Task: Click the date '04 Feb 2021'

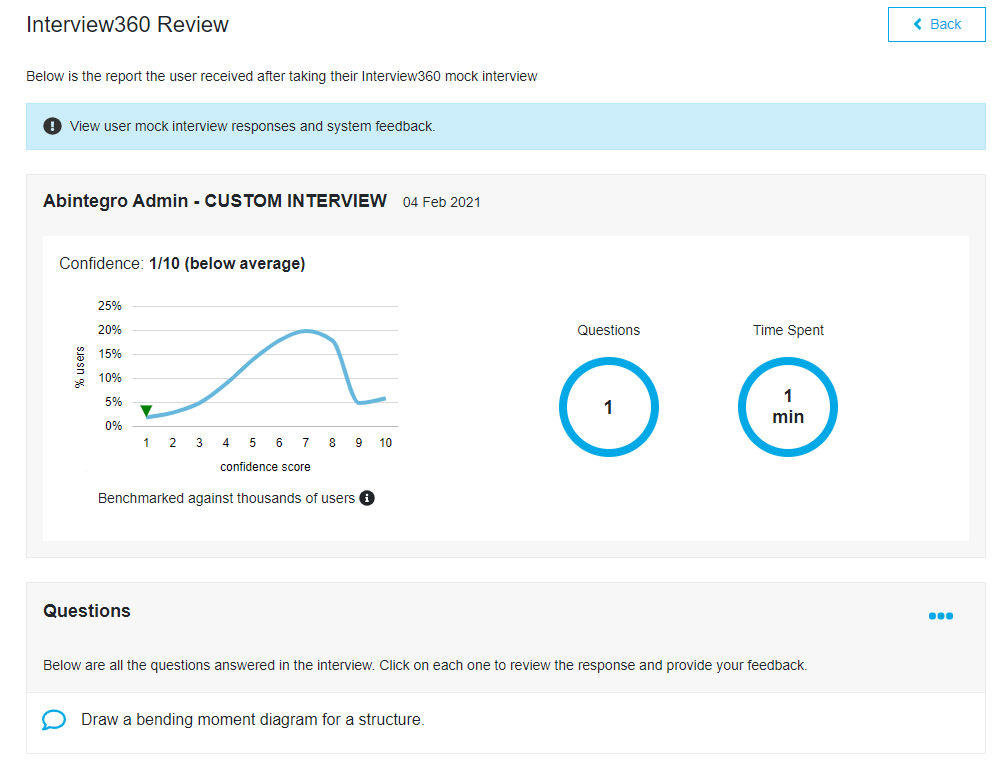Action: (441, 202)
